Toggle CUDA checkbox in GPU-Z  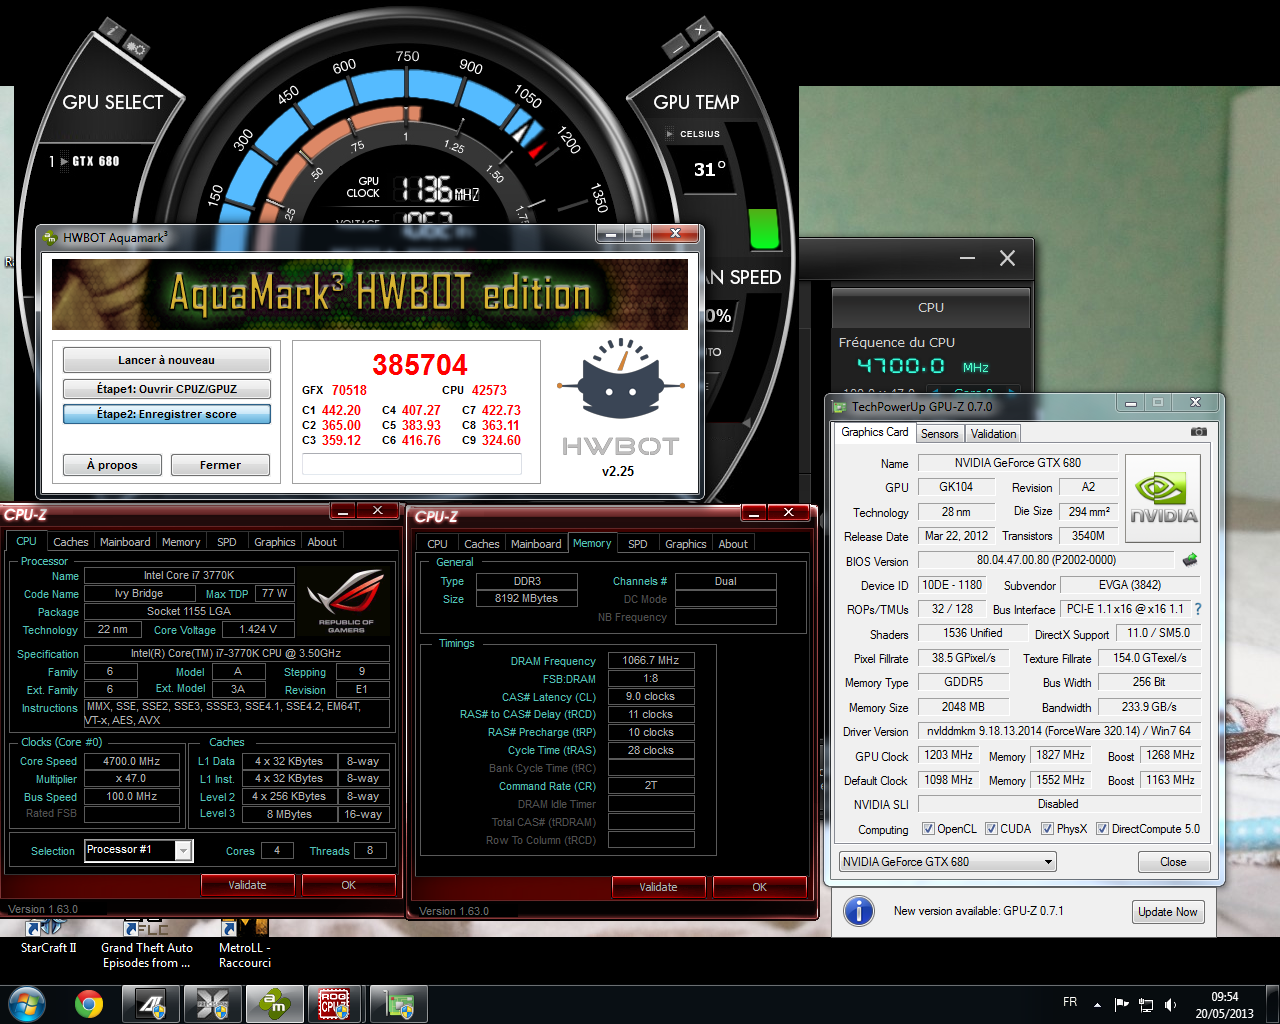click(x=991, y=829)
